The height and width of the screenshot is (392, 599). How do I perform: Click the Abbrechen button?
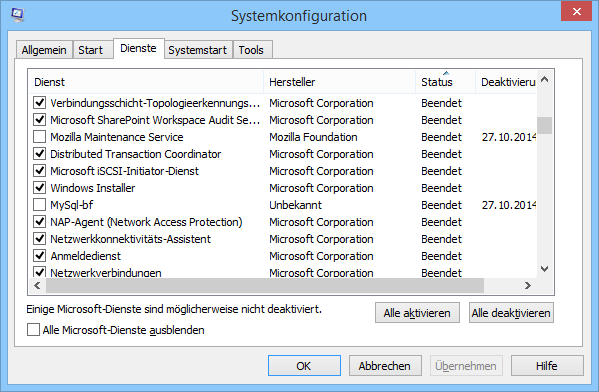385,366
